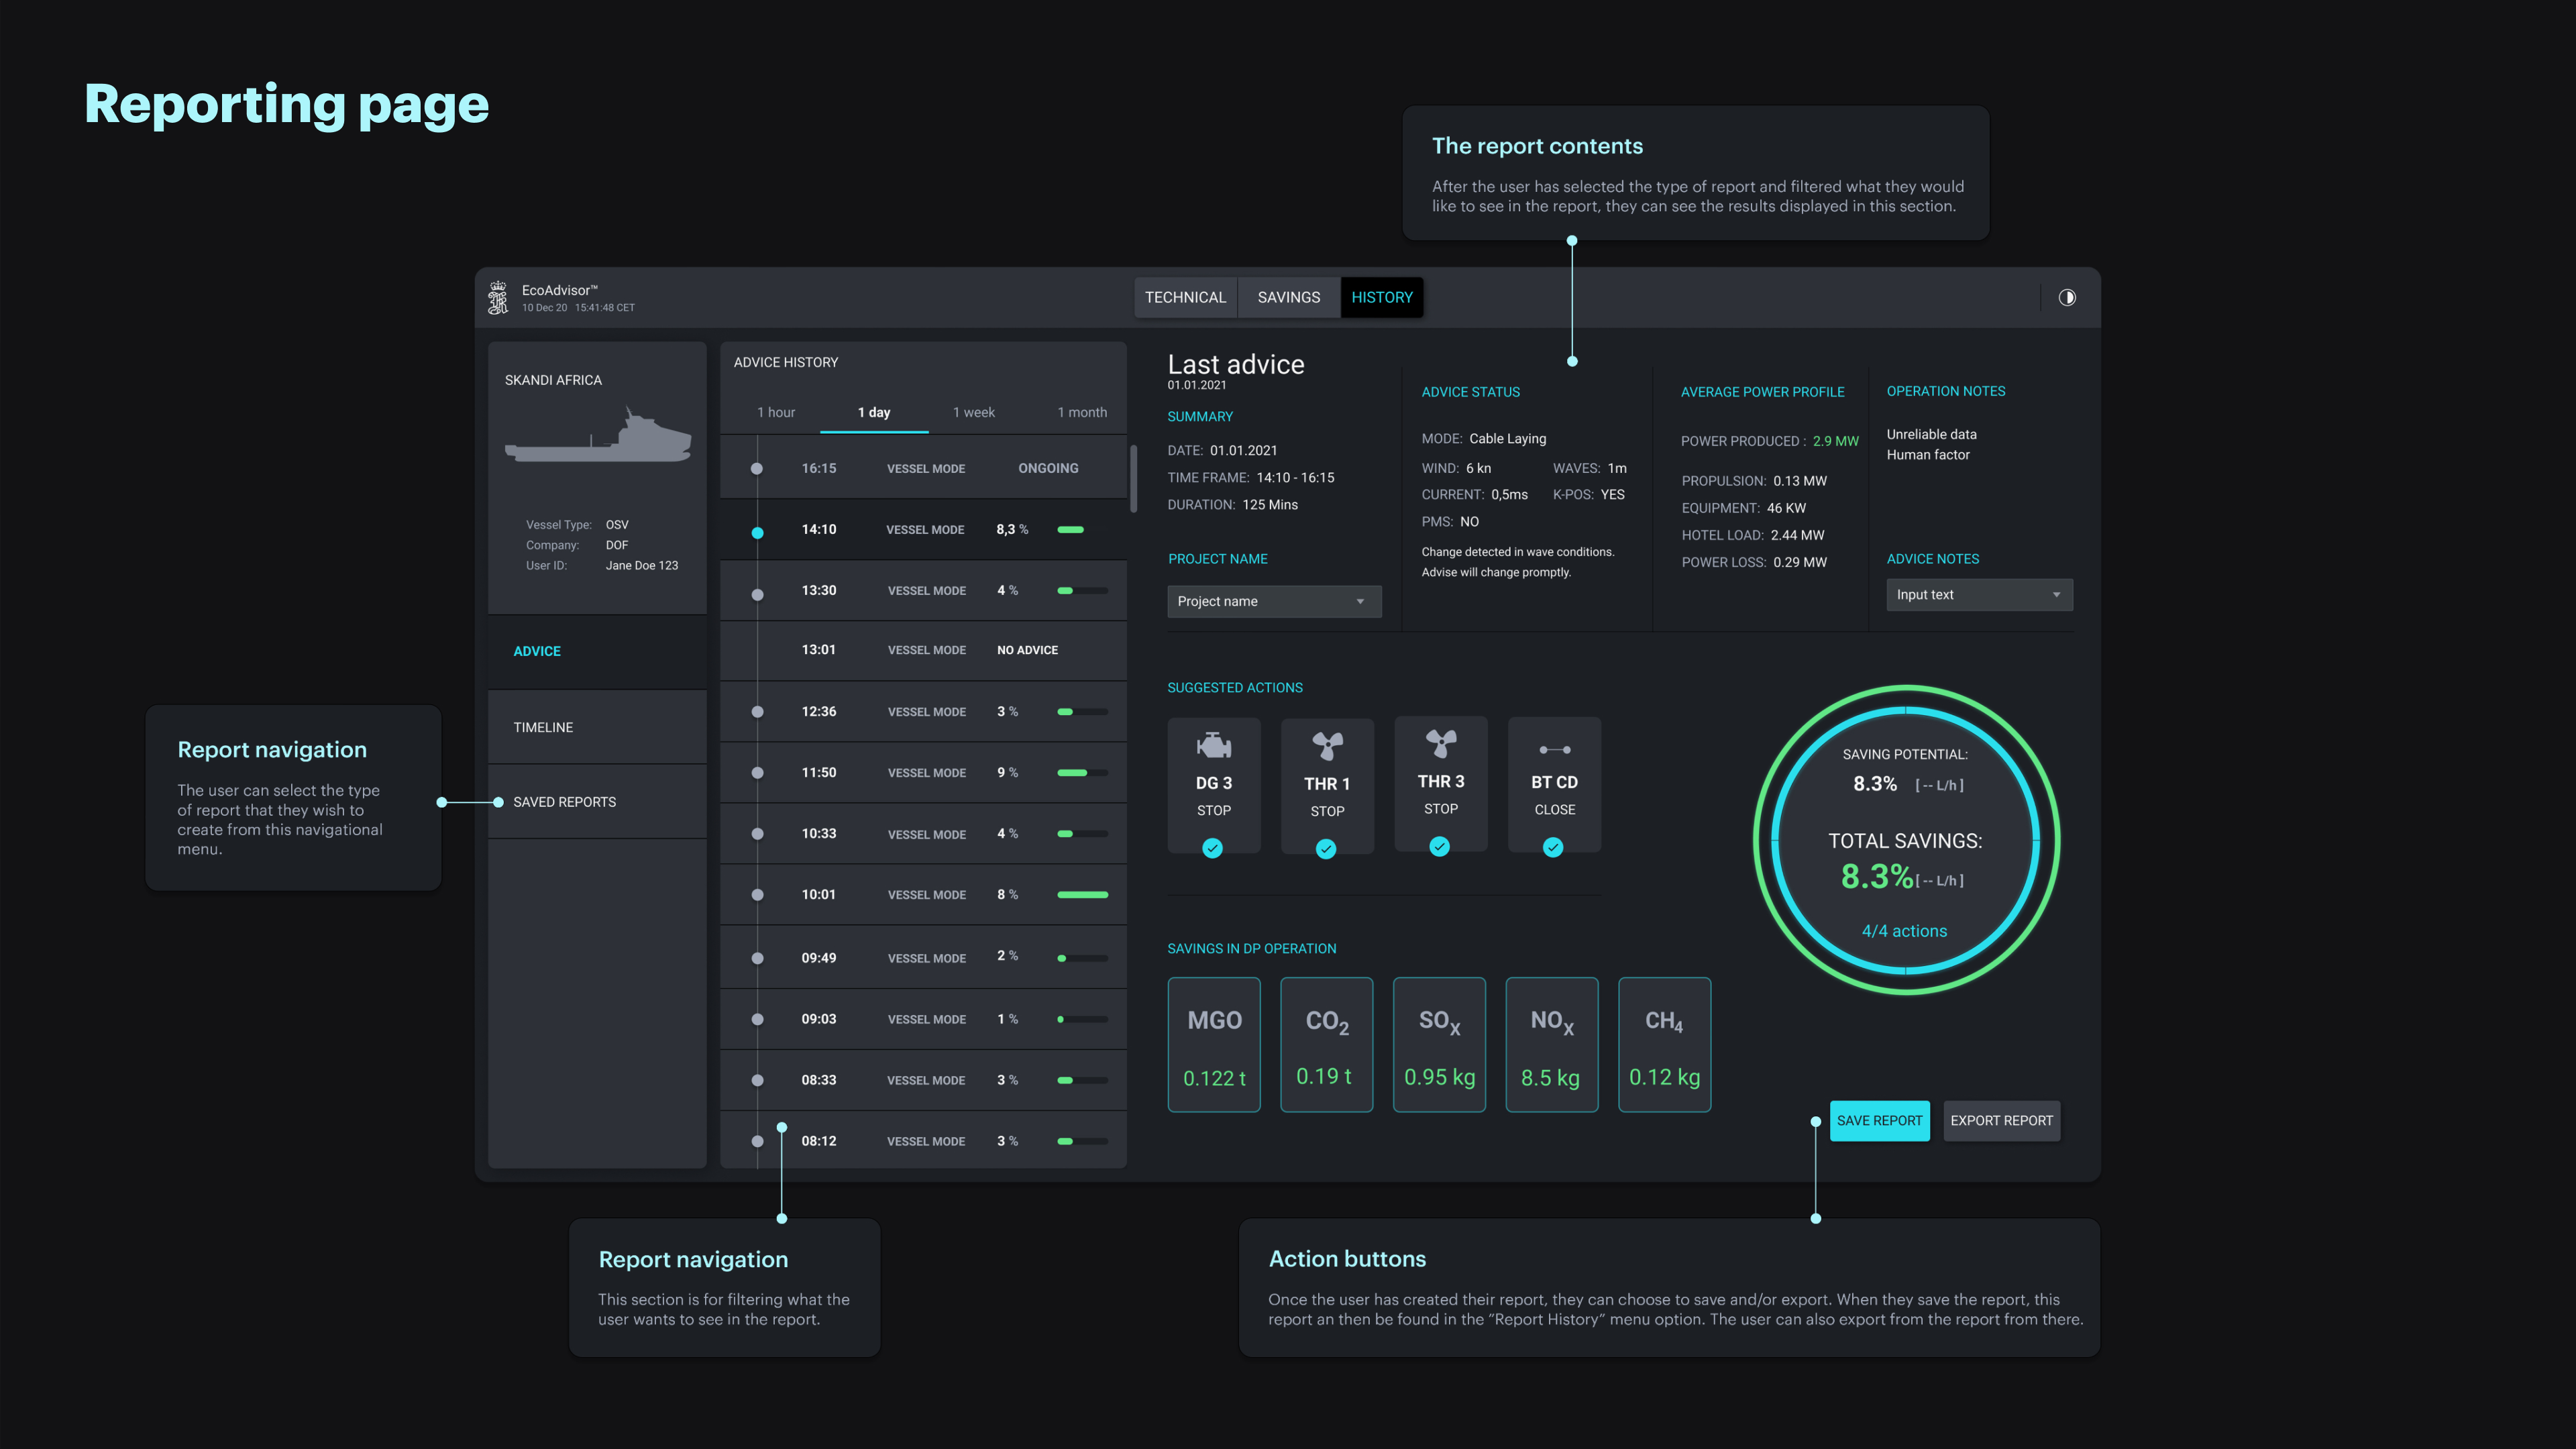The height and width of the screenshot is (1449, 2576).
Task: Click the 4/4 actions label in gauge
Action: [1904, 931]
